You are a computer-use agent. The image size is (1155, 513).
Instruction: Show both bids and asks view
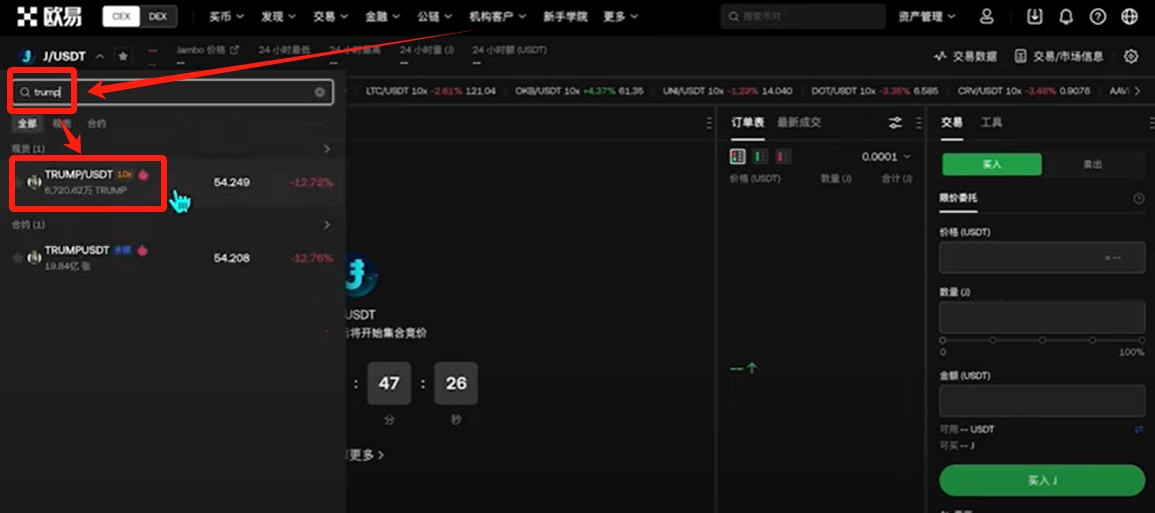737,156
